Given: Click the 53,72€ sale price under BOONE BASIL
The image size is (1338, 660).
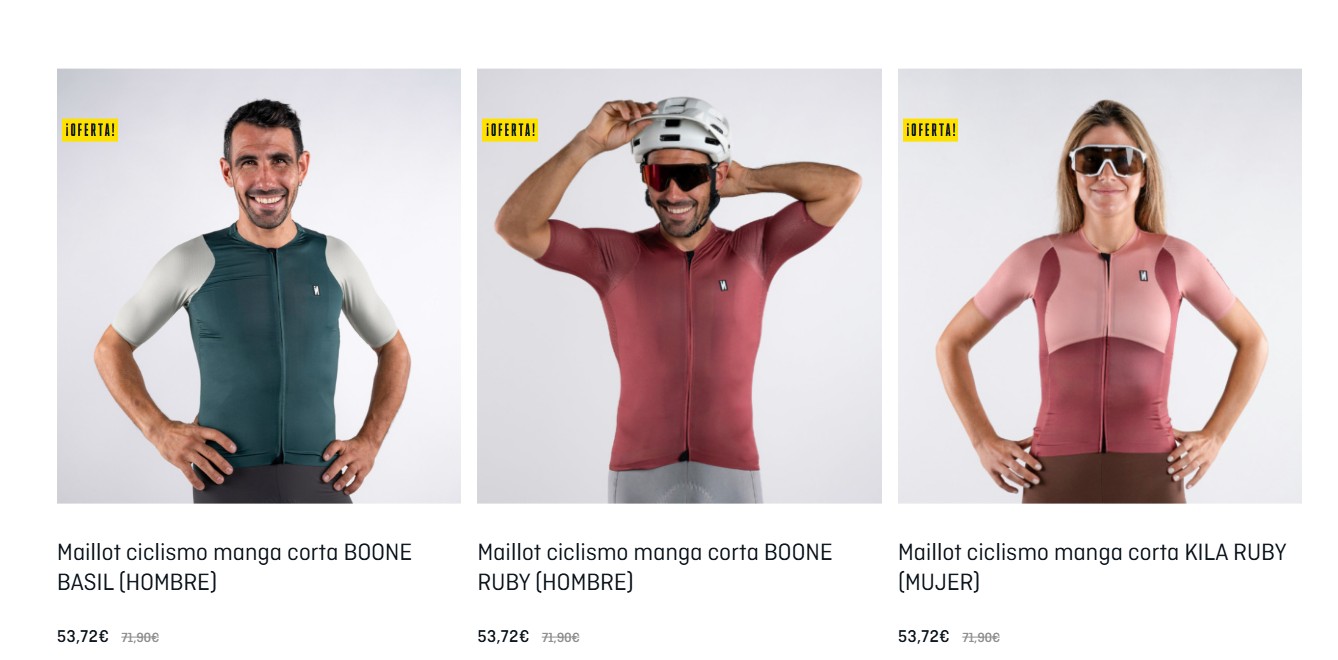Looking at the screenshot, I should point(83,636).
